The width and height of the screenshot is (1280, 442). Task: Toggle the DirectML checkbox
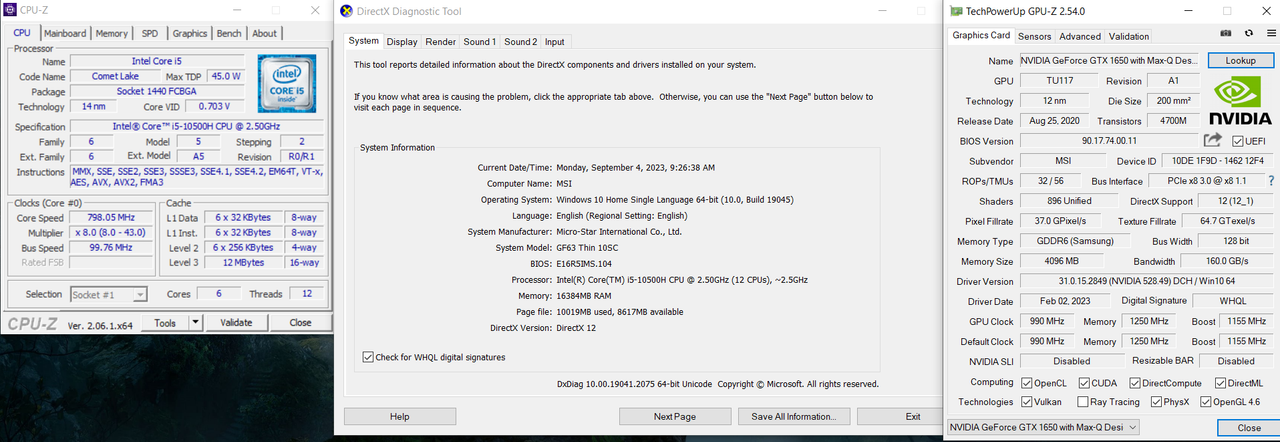click(x=1220, y=383)
